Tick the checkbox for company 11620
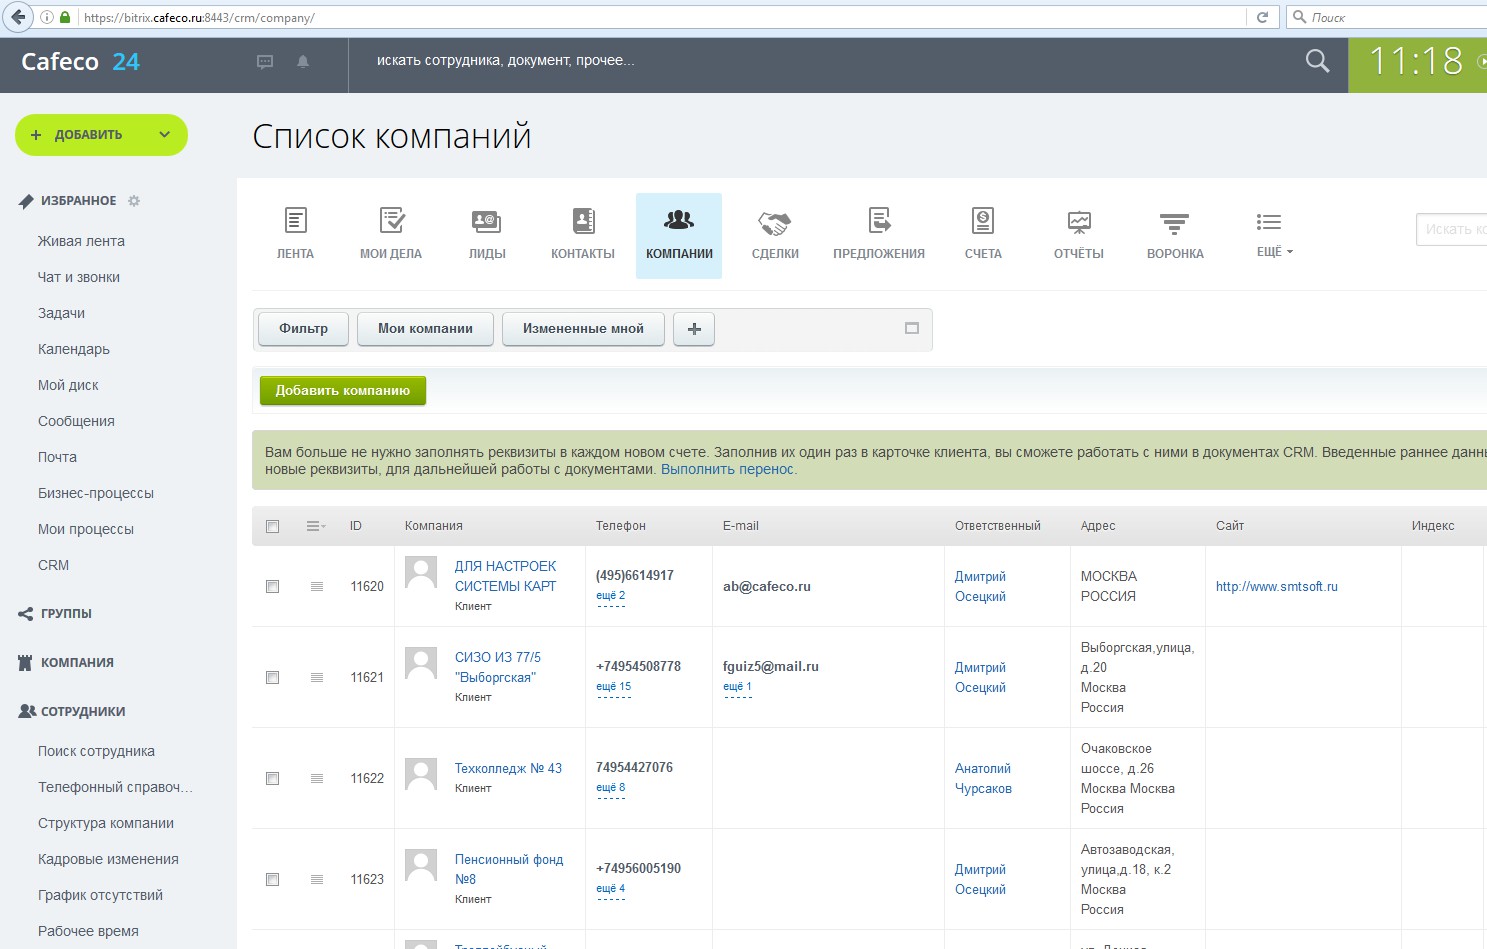This screenshot has width=1487, height=949. (272, 587)
